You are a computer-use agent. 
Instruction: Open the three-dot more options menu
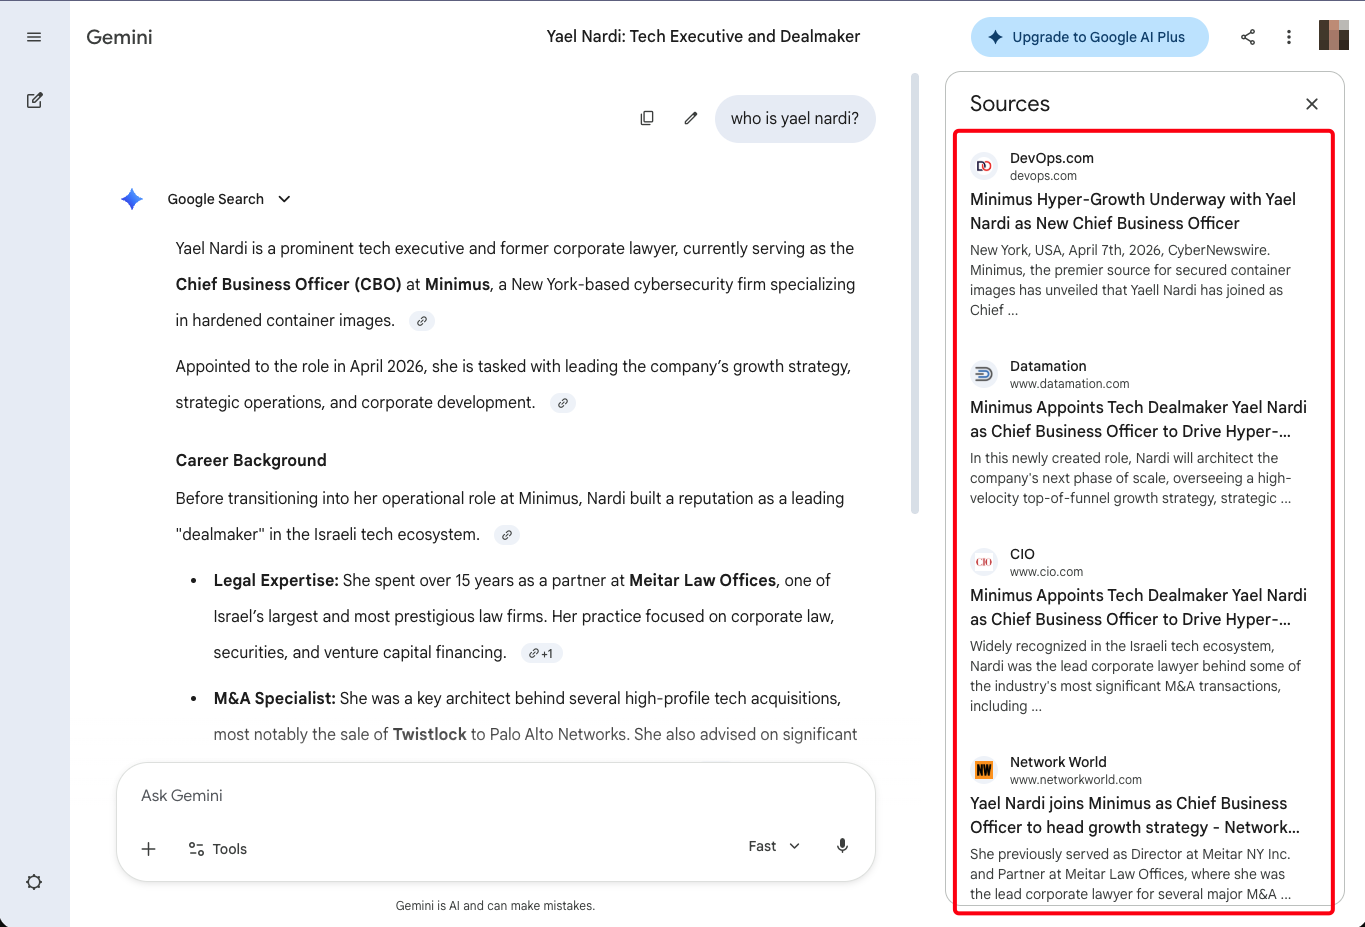1289,37
